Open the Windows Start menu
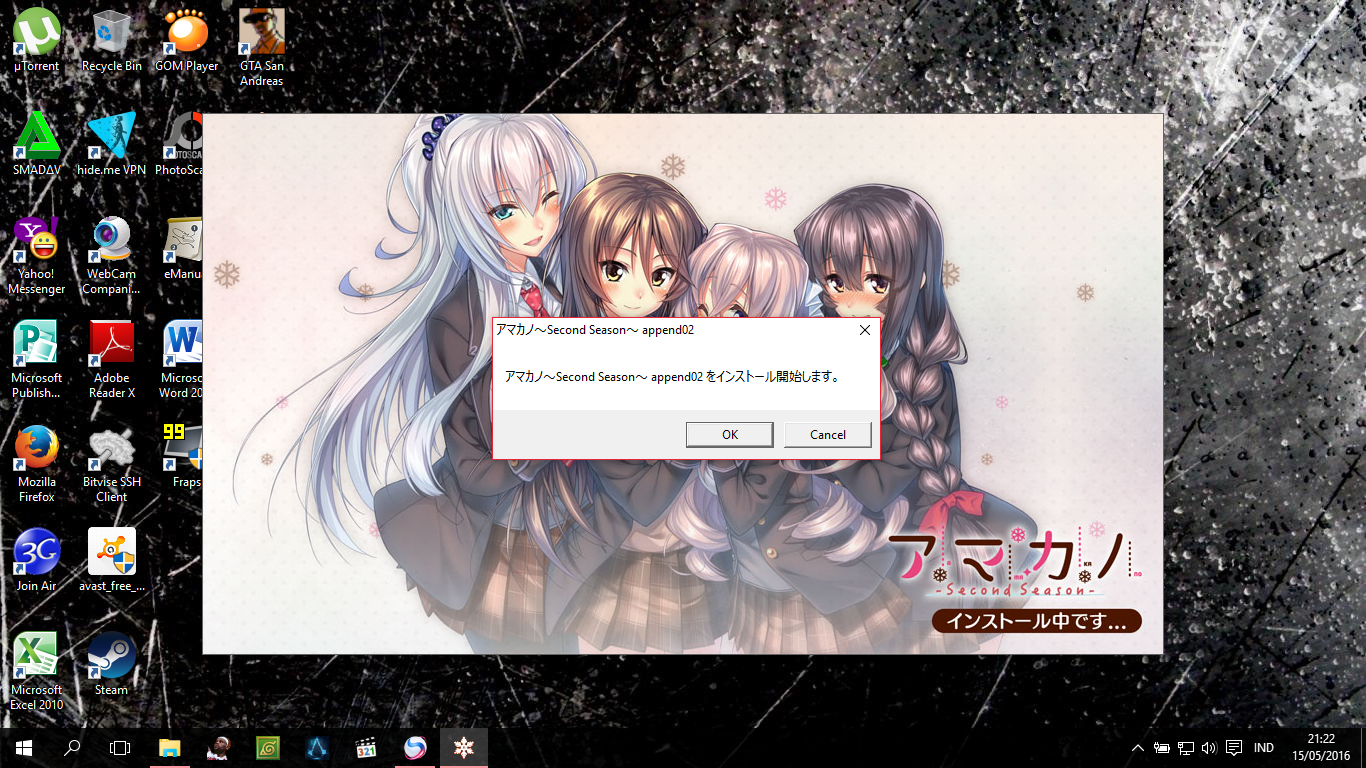 24,747
